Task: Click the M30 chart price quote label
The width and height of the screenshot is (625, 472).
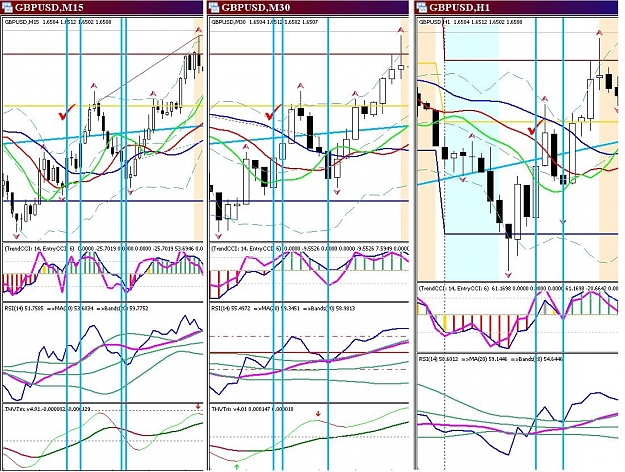Action: coord(265,22)
